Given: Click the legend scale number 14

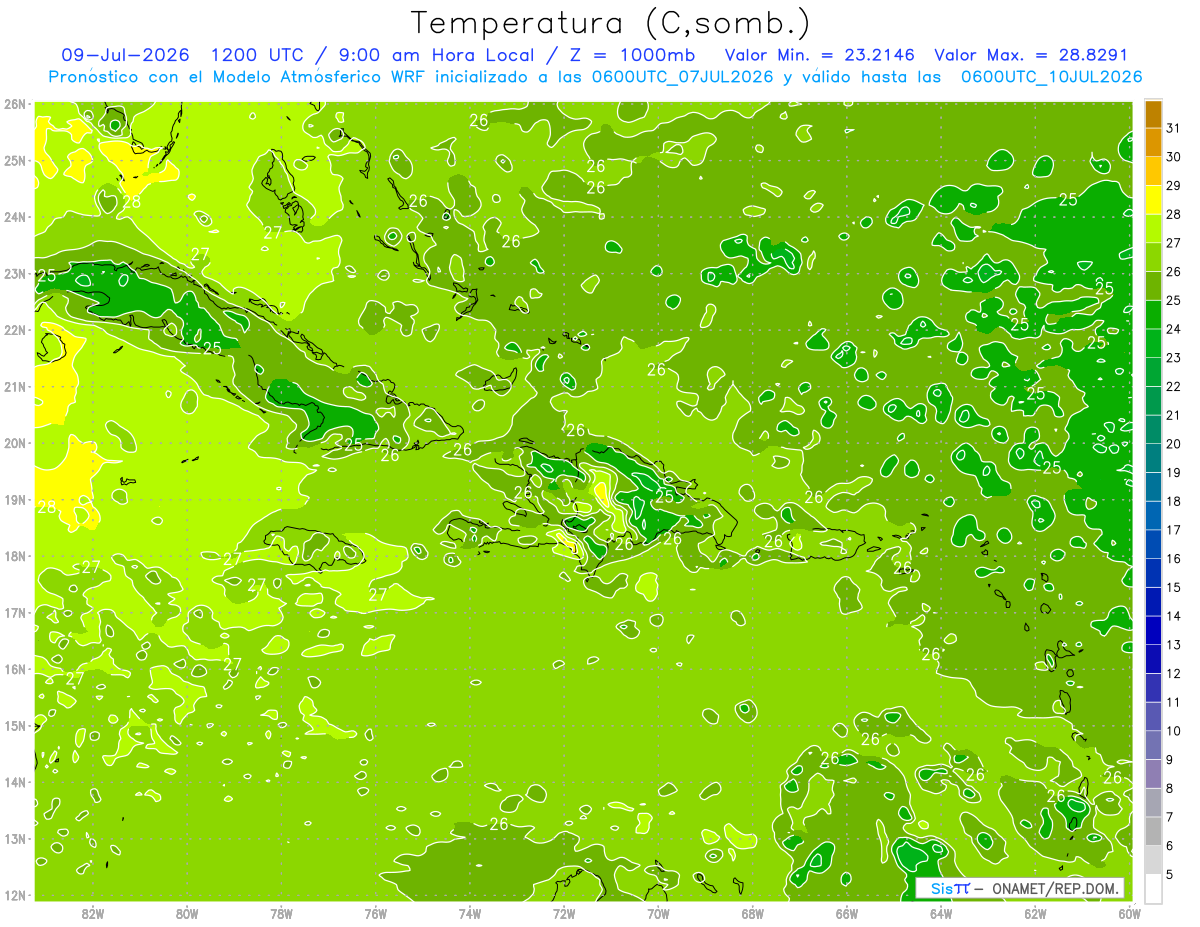Looking at the screenshot, I should click(x=1174, y=616).
